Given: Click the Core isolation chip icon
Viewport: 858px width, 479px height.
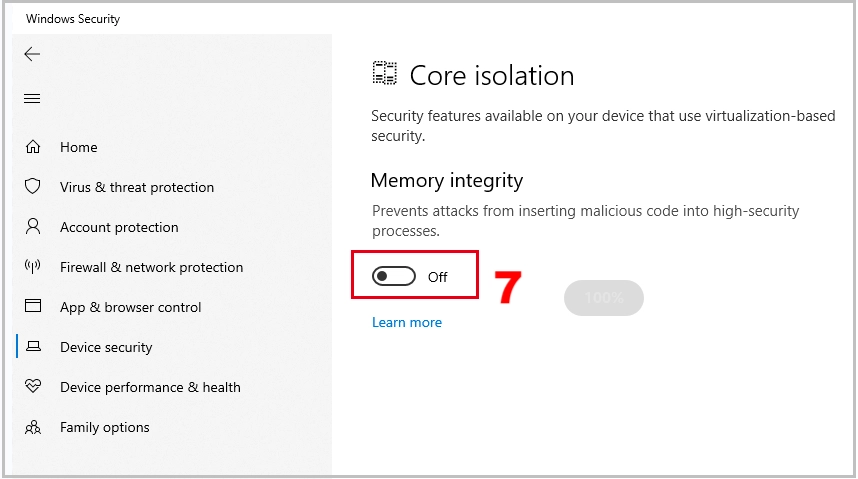Looking at the screenshot, I should [385, 73].
